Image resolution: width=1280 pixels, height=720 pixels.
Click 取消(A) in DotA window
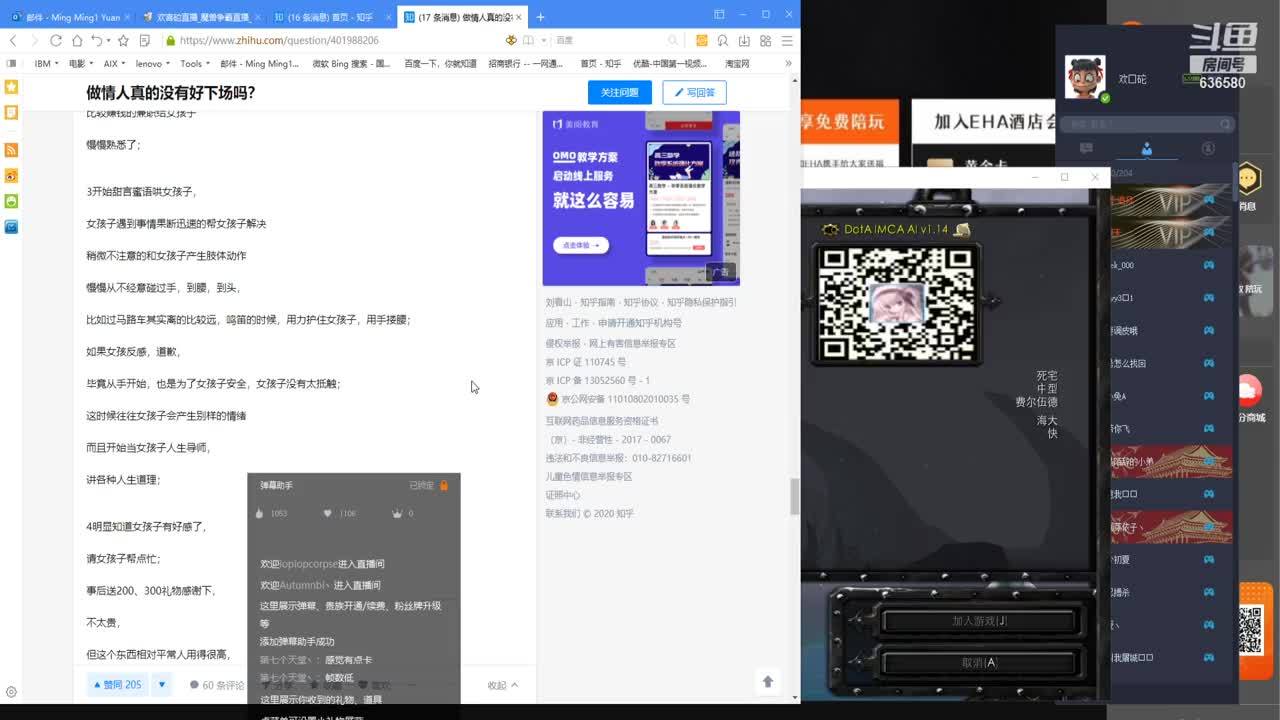click(x=979, y=663)
